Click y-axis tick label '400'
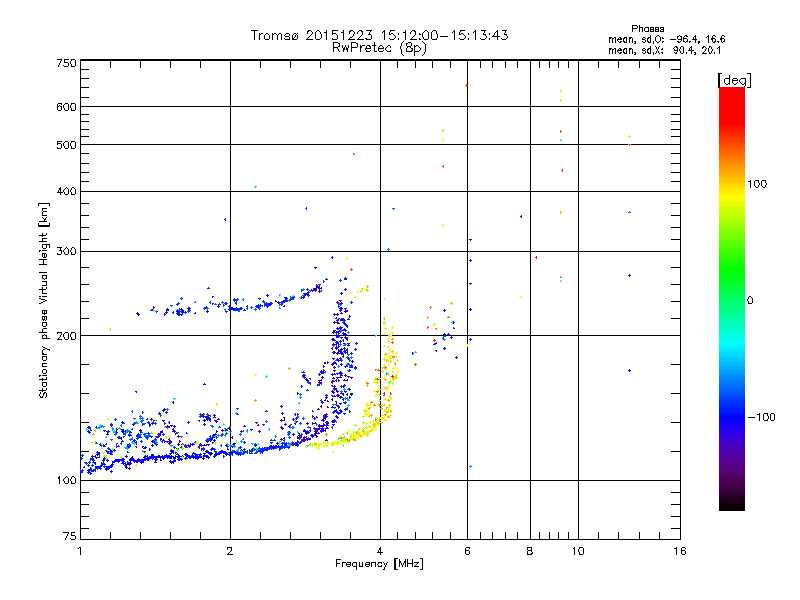 (66, 191)
